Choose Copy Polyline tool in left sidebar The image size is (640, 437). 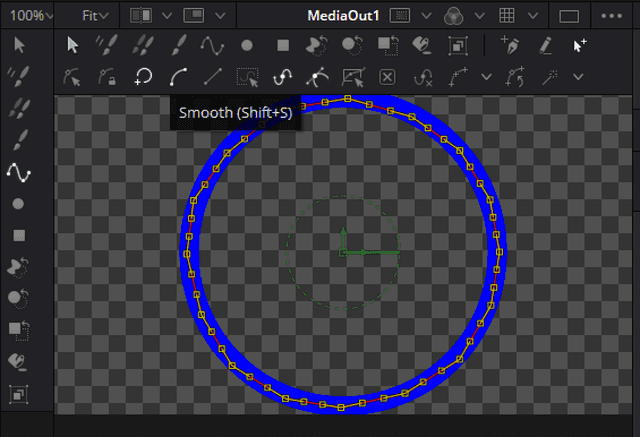coord(18,267)
